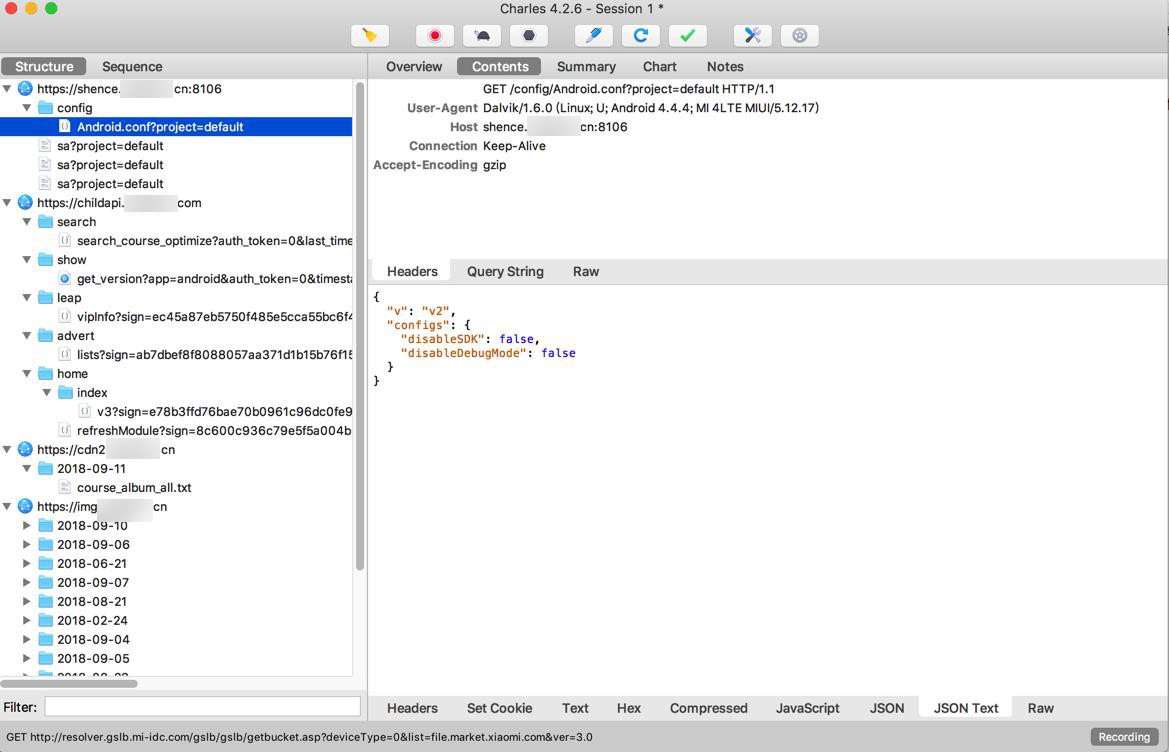Switch to the Sequence view tab
Image resolution: width=1169 pixels, height=752 pixels.
pos(132,67)
